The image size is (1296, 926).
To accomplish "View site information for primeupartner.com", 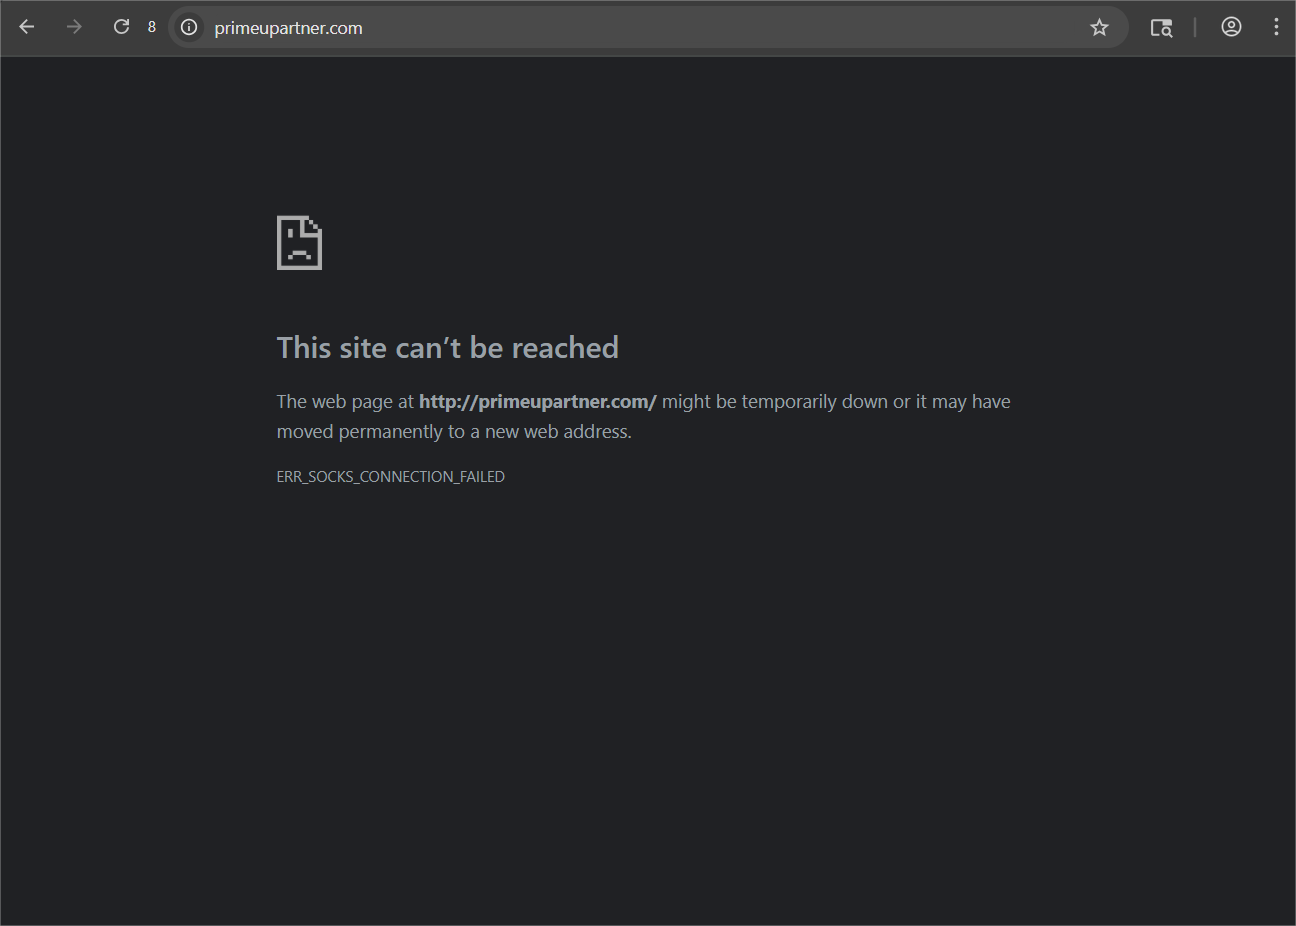I will tap(189, 27).
